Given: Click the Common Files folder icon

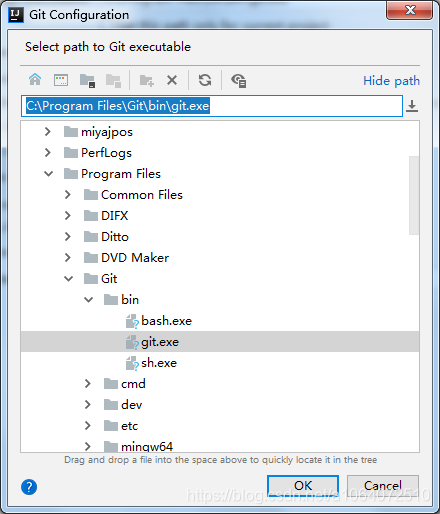Looking at the screenshot, I should pyautogui.click(x=91, y=195).
